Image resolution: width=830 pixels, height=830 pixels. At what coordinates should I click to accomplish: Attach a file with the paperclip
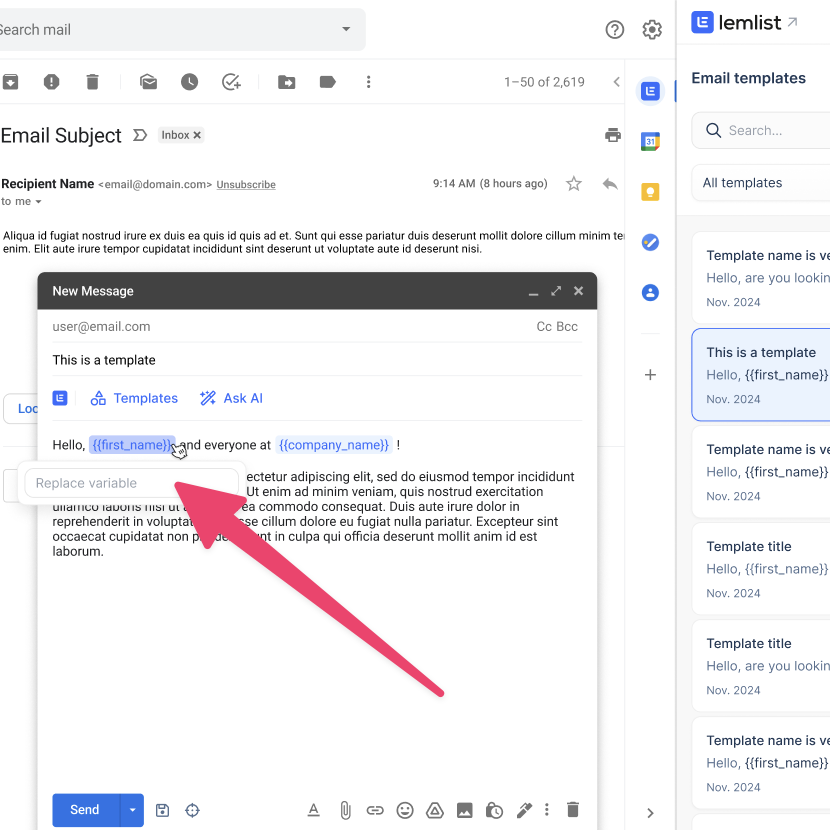click(x=345, y=810)
